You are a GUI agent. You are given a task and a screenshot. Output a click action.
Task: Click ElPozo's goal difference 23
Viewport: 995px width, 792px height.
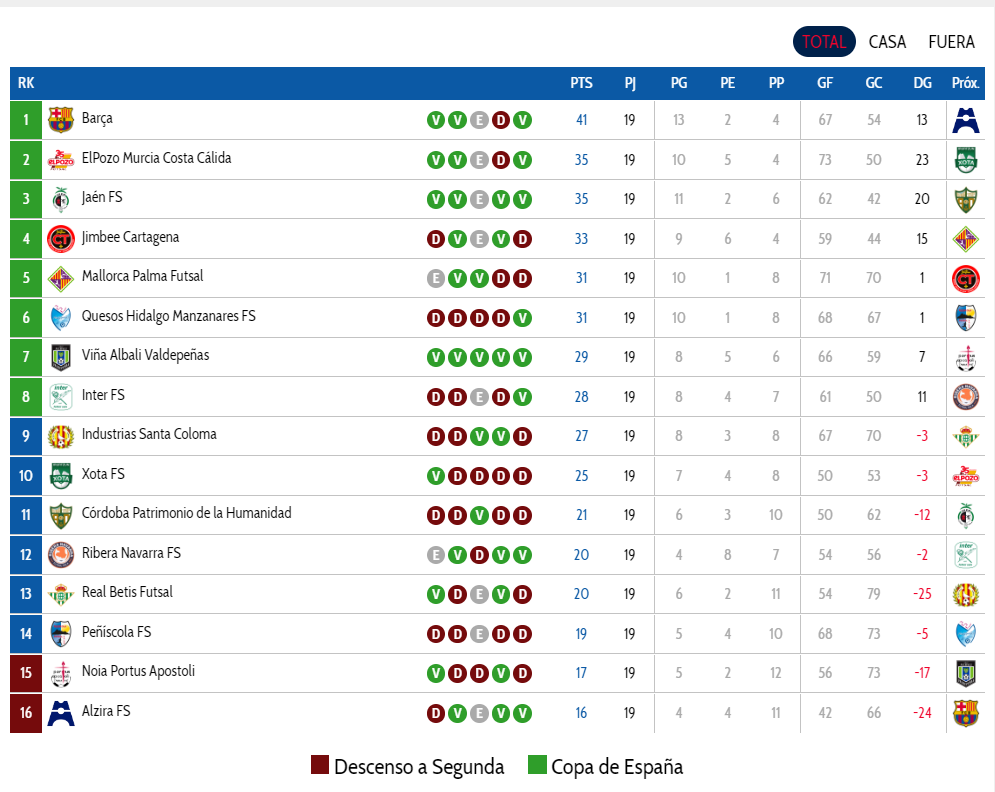tap(922, 160)
